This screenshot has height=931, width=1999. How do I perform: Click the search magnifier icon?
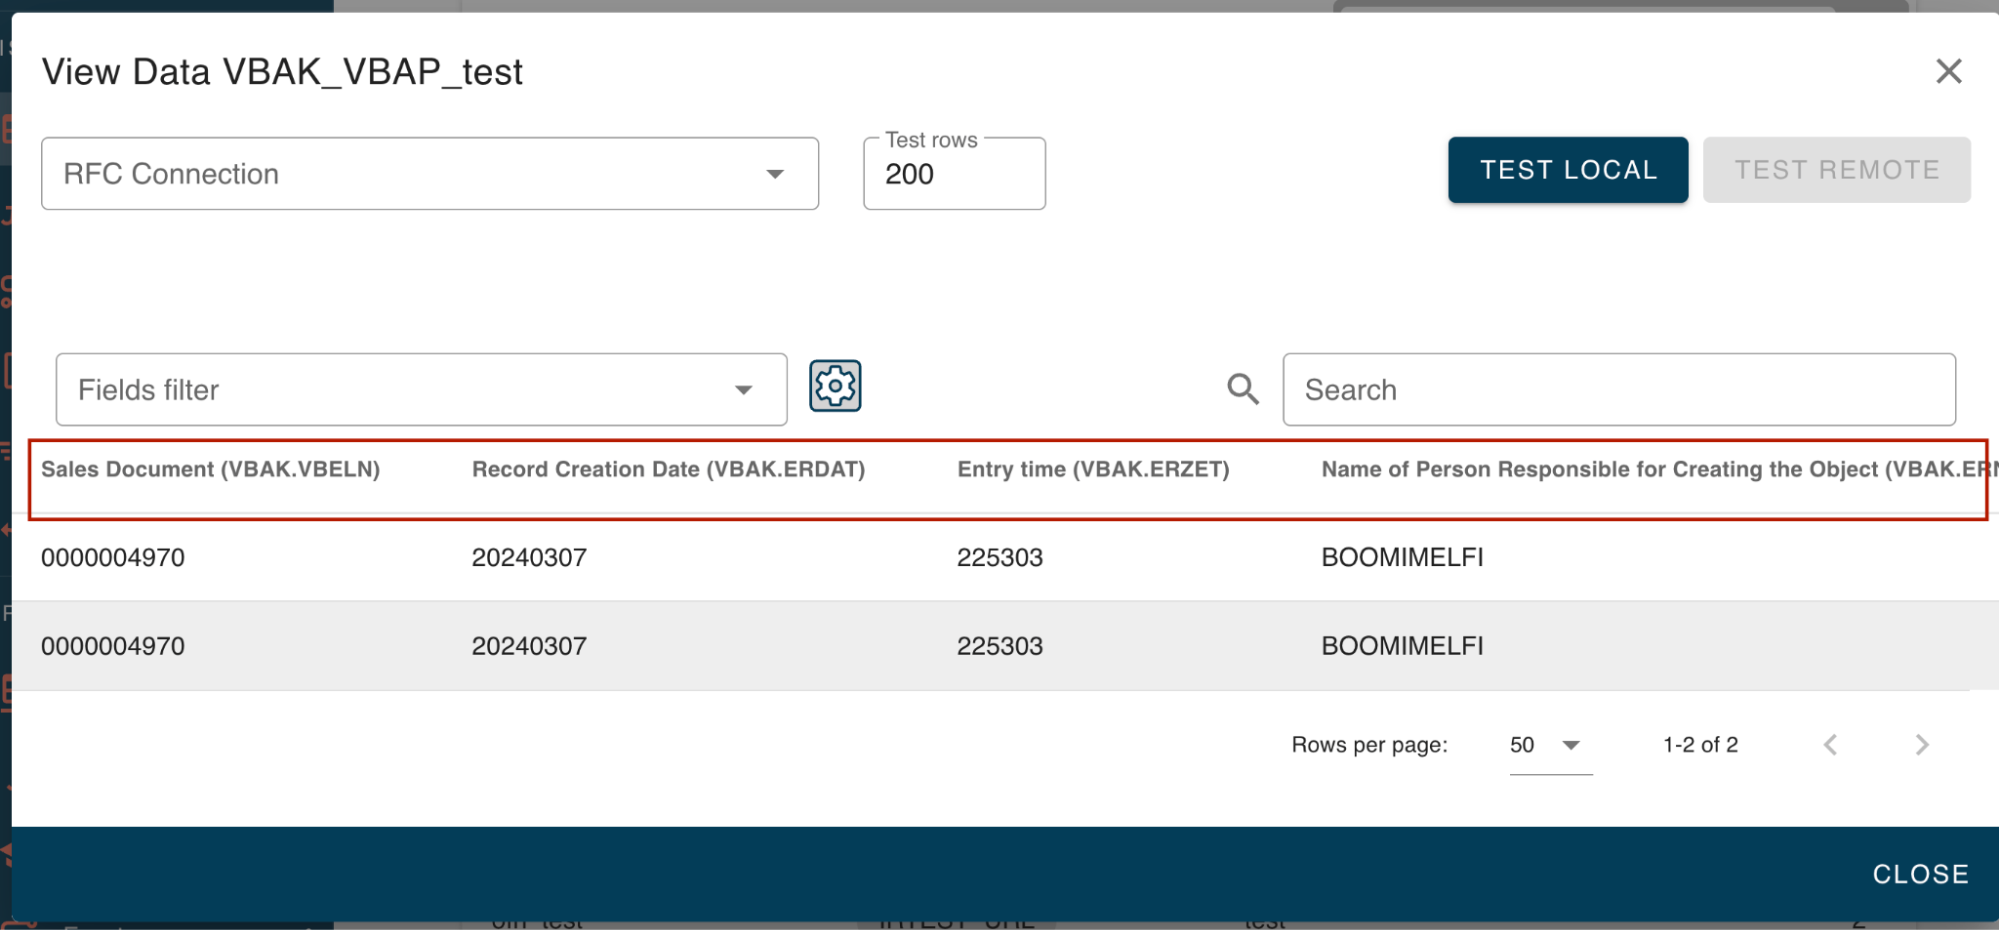tap(1242, 389)
